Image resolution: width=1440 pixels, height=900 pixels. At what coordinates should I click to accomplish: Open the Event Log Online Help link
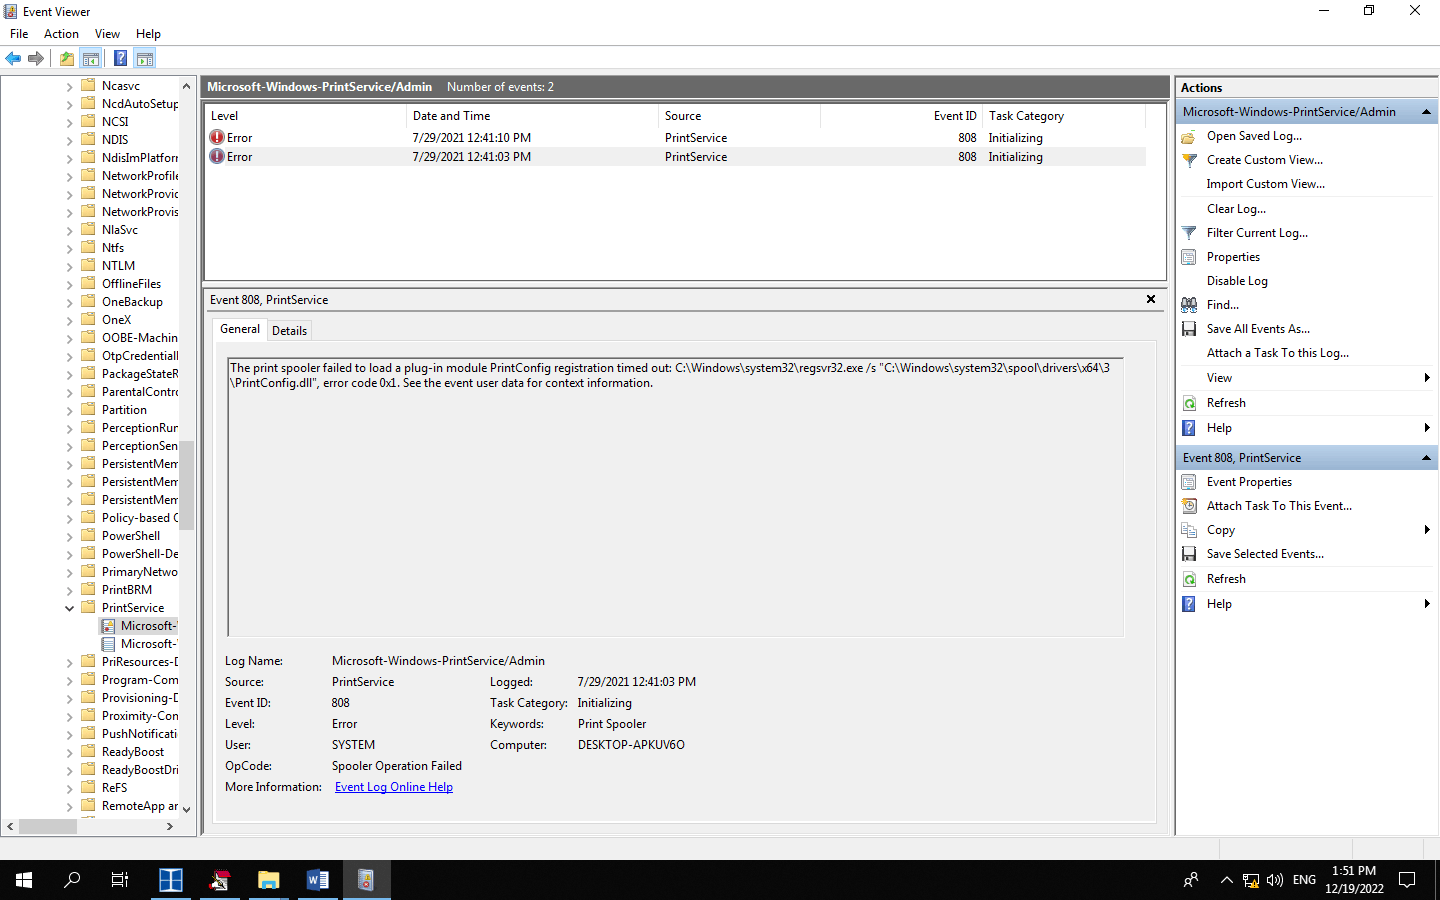pos(393,787)
